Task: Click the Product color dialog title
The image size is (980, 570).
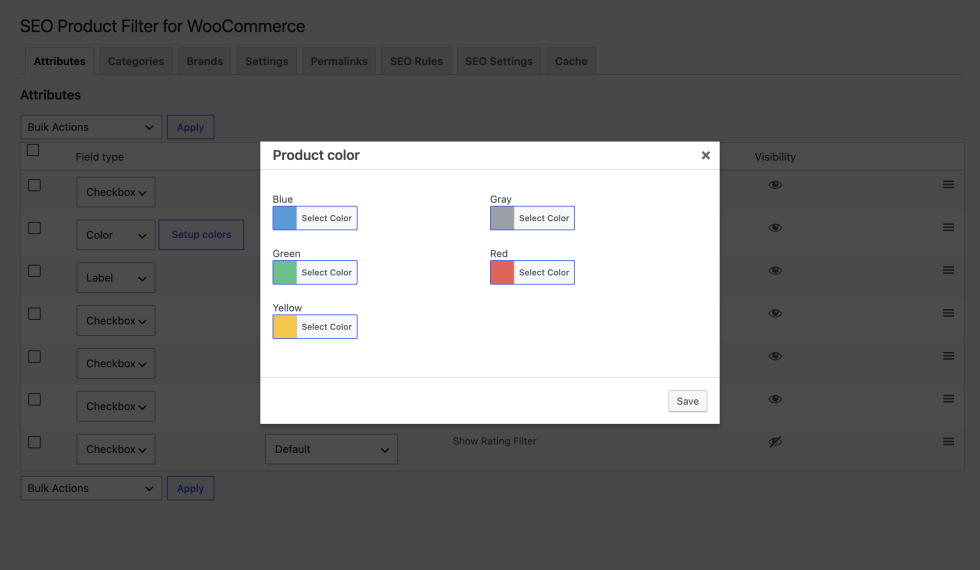Action: pyautogui.click(x=316, y=155)
